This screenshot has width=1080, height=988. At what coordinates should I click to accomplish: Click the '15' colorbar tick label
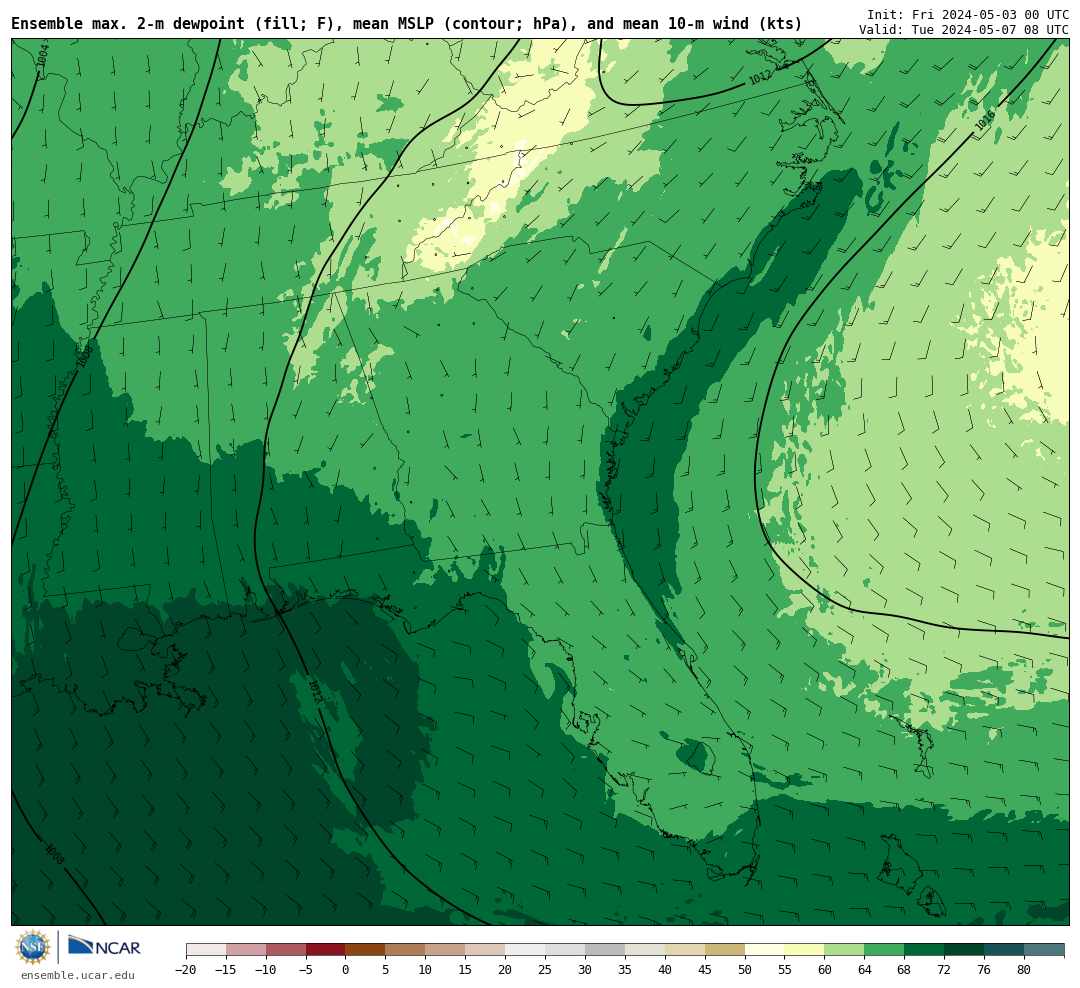[x=466, y=970]
